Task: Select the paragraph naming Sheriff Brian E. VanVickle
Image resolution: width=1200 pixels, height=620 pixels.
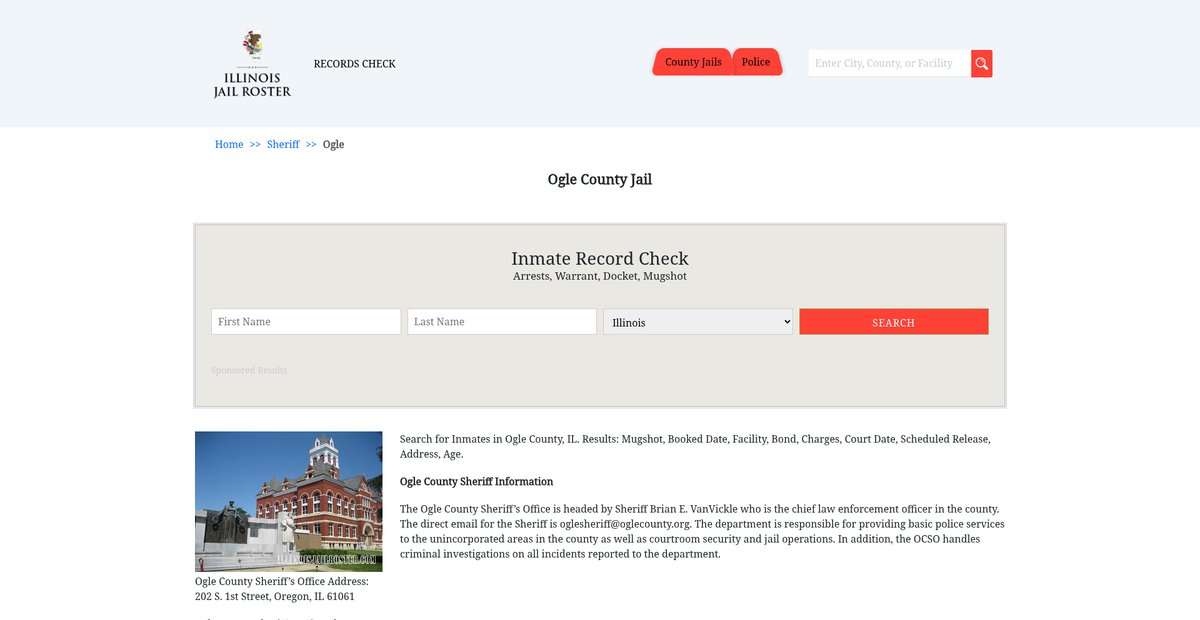Action: tap(702, 531)
